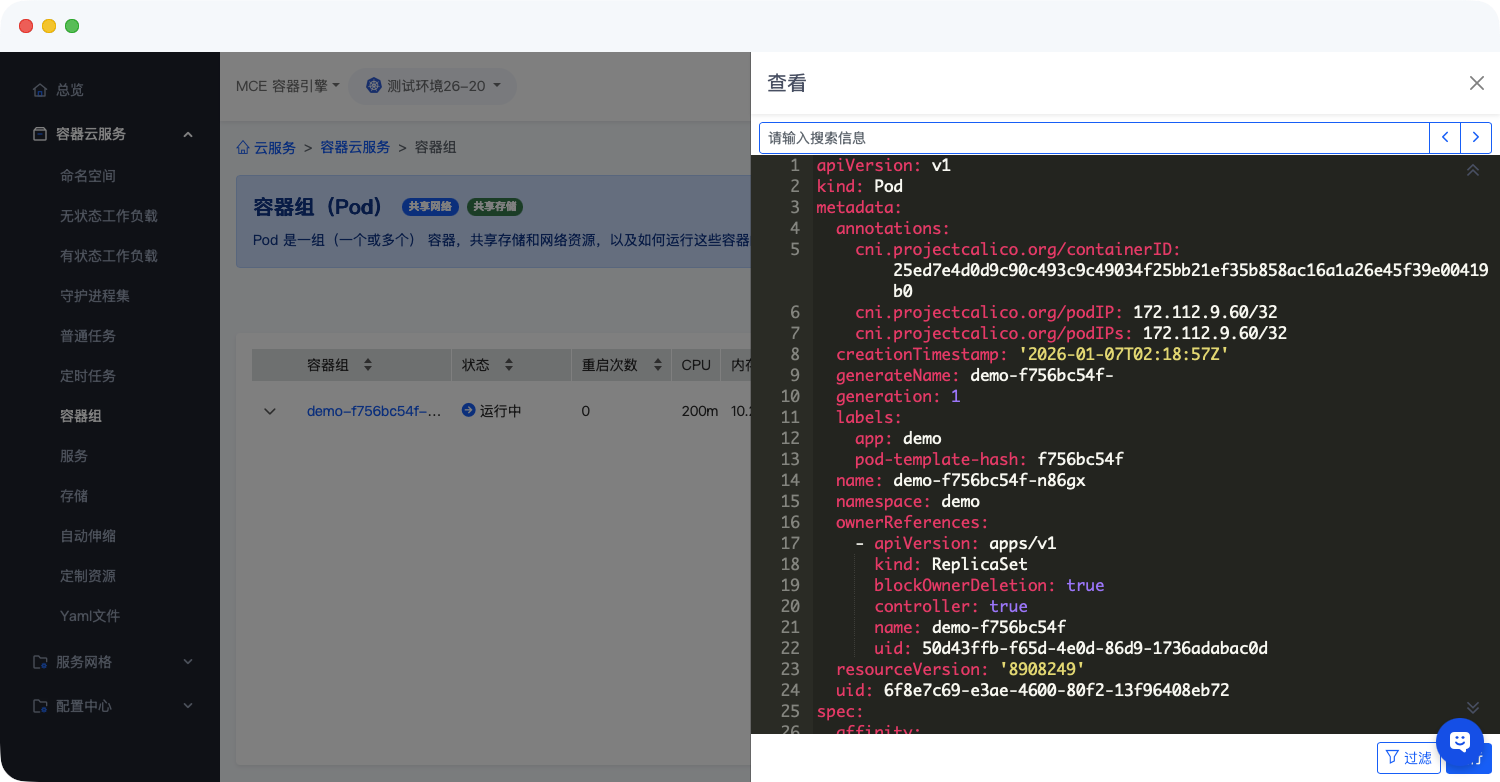Go to previous search match arrow
The width and height of the screenshot is (1500, 782).
click(1445, 138)
